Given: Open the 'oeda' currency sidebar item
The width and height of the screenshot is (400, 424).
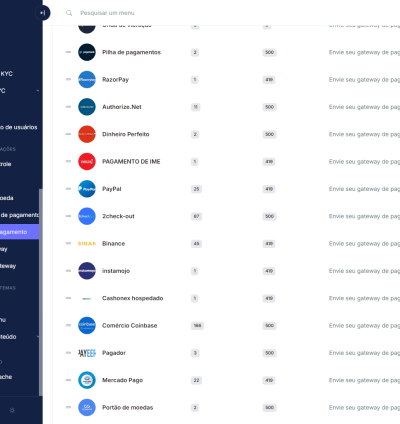Looking at the screenshot, I should (7, 198).
